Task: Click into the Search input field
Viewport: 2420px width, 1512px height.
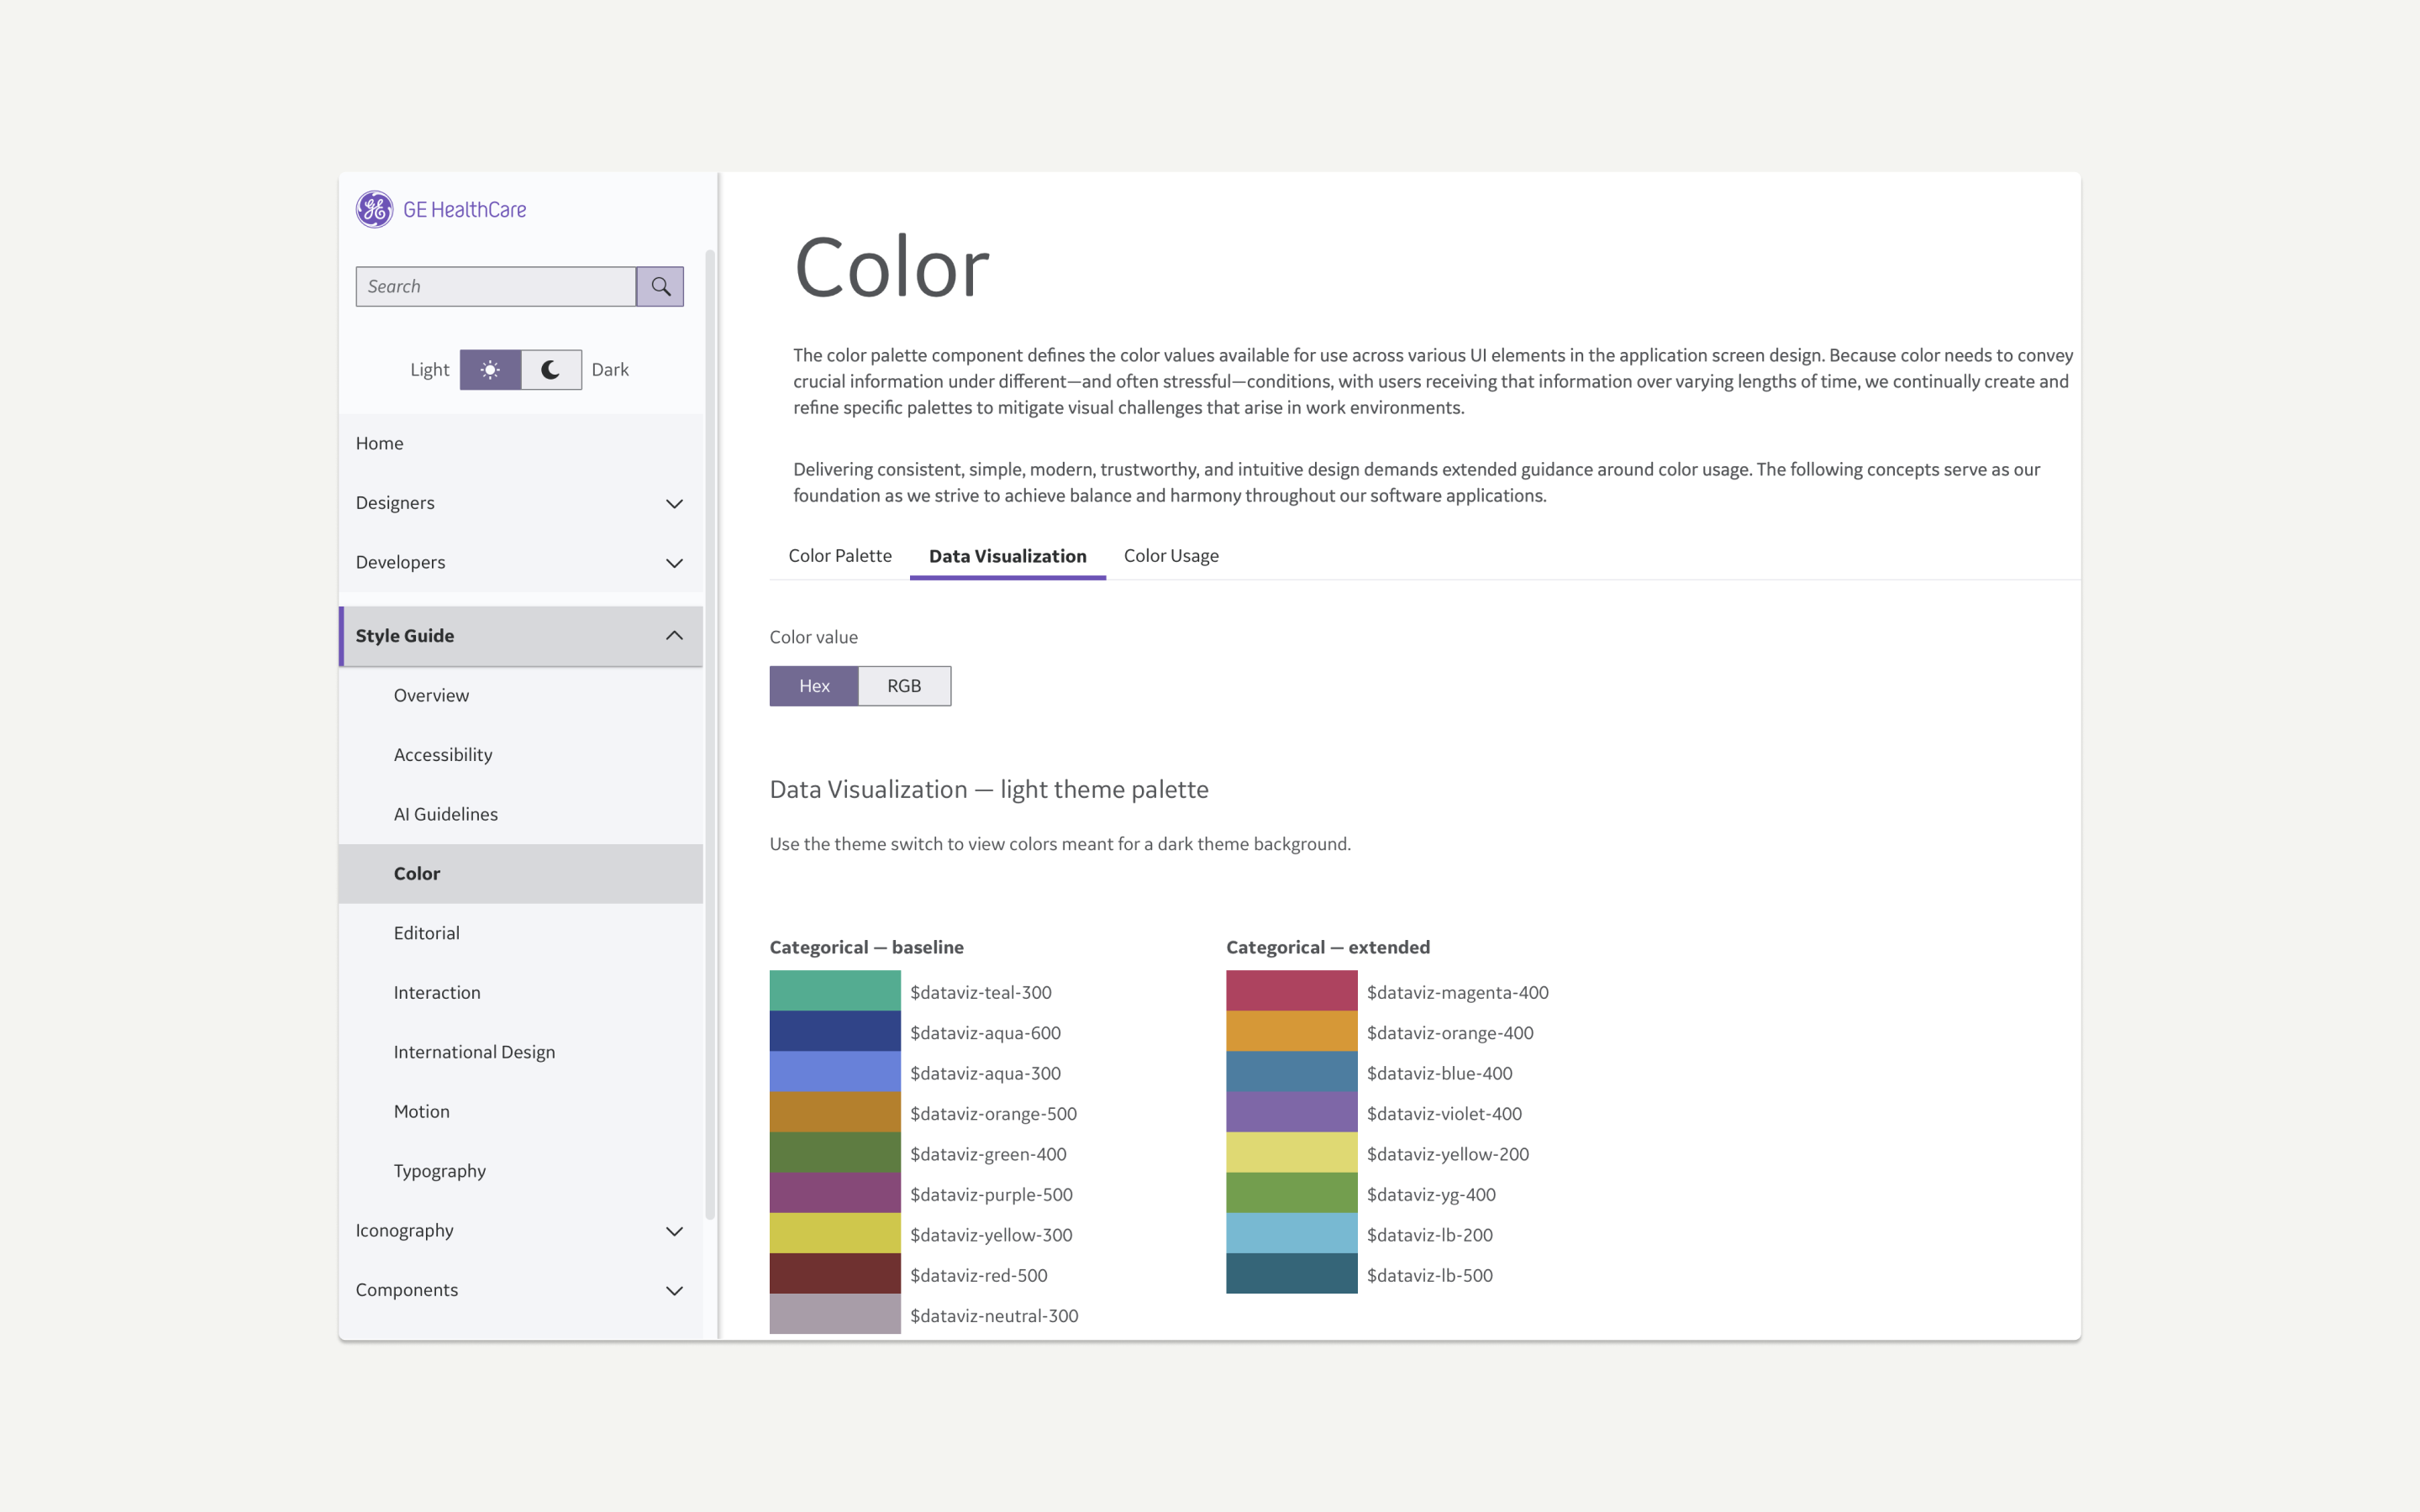Action: [x=496, y=286]
